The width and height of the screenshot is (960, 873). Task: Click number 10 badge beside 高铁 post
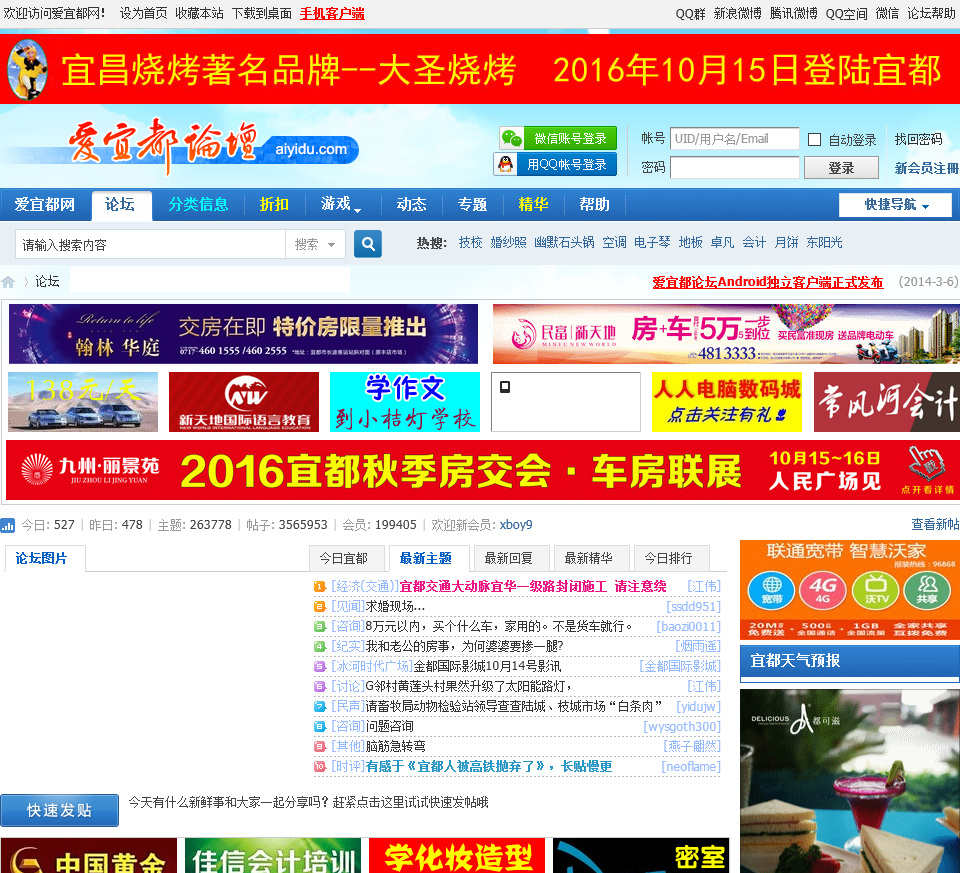pyautogui.click(x=320, y=766)
